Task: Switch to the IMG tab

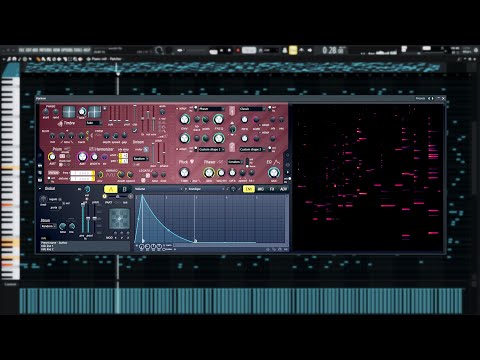Action: (x=261, y=189)
